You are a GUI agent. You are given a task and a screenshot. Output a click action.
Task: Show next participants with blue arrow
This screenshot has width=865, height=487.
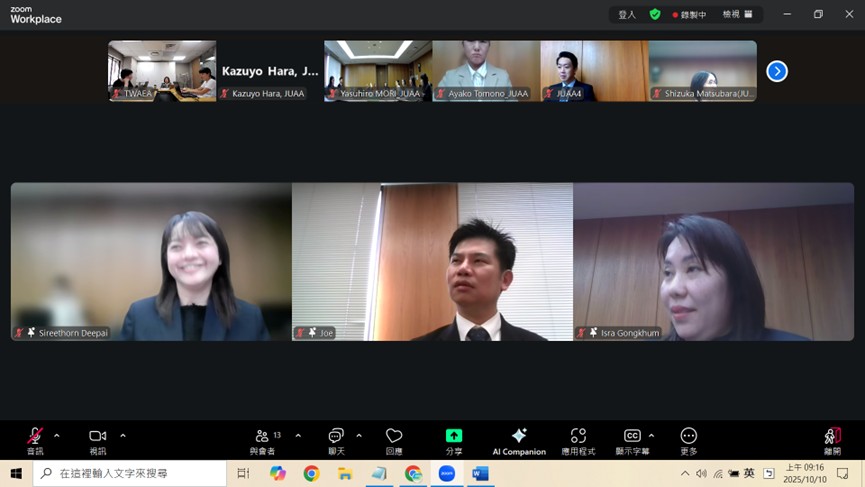pos(777,71)
